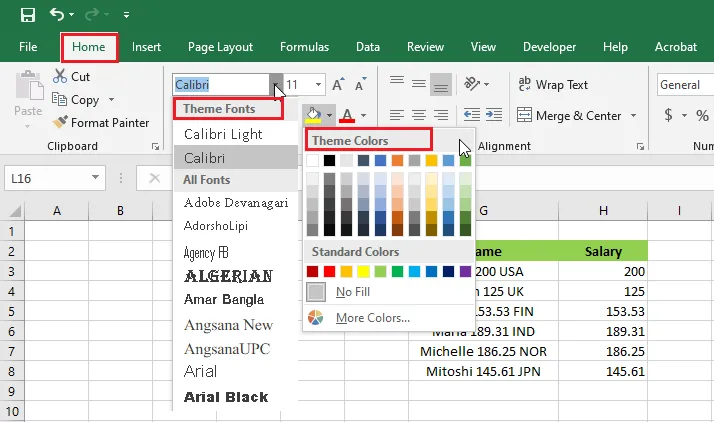
Task: Open the Page Layout tab
Action: 220,47
